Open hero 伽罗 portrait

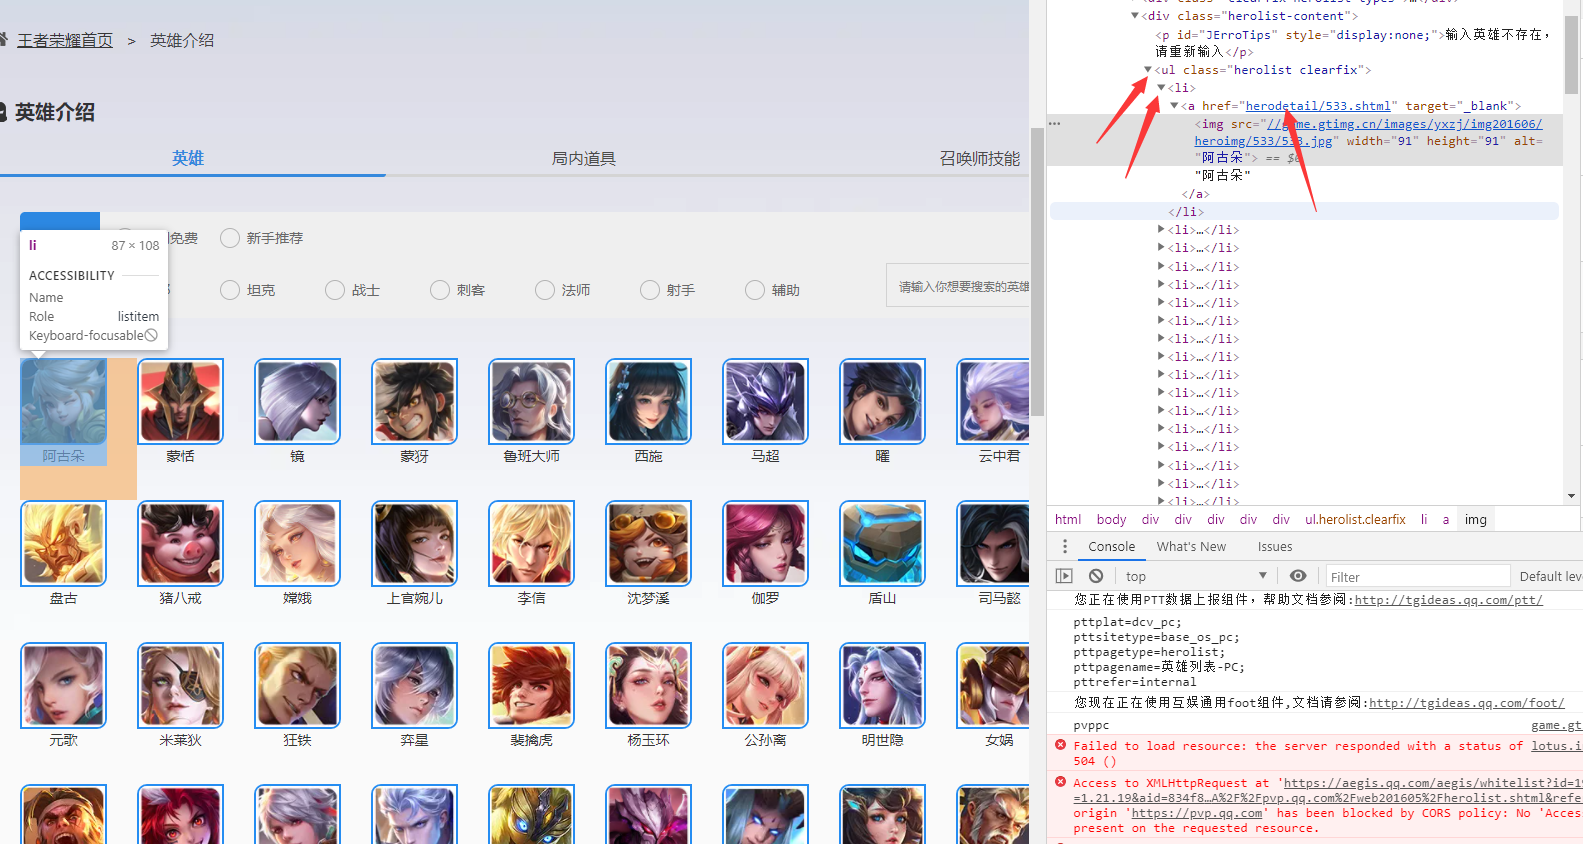(765, 543)
